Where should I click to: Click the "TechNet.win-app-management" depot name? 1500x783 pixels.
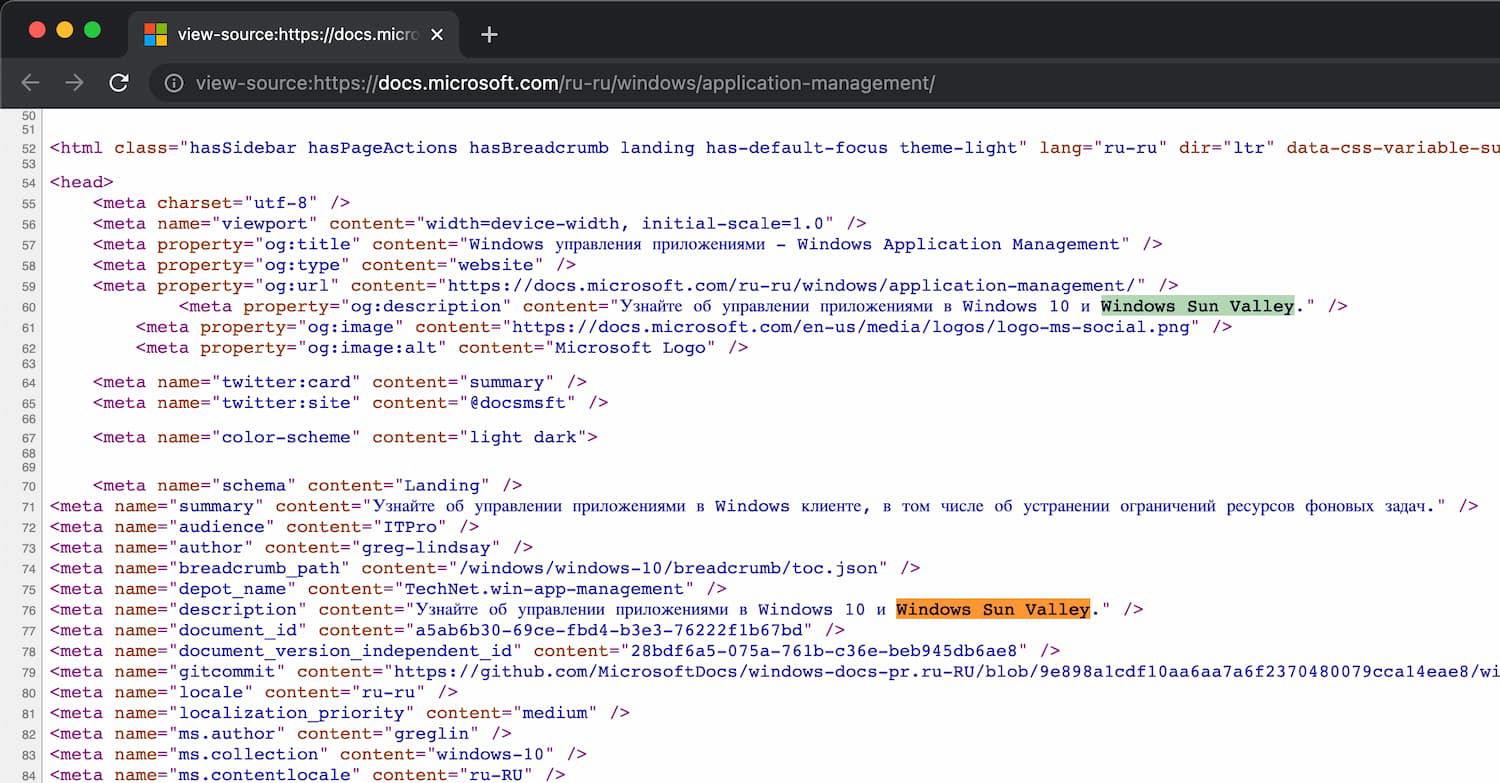[543, 589]
